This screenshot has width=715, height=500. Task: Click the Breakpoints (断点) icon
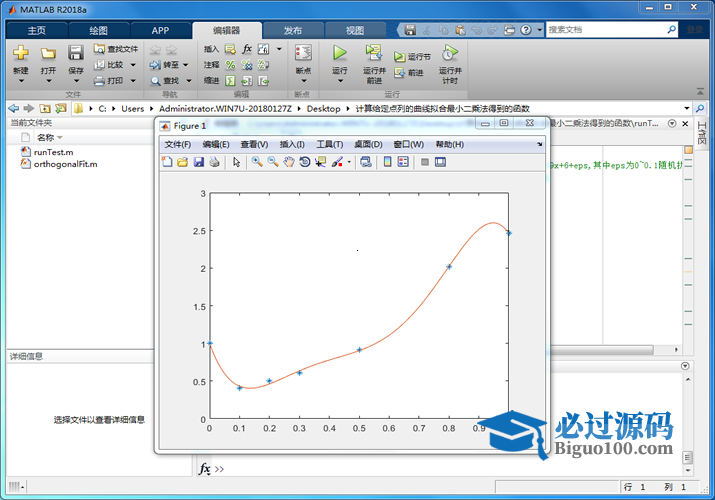pos(303,53)
